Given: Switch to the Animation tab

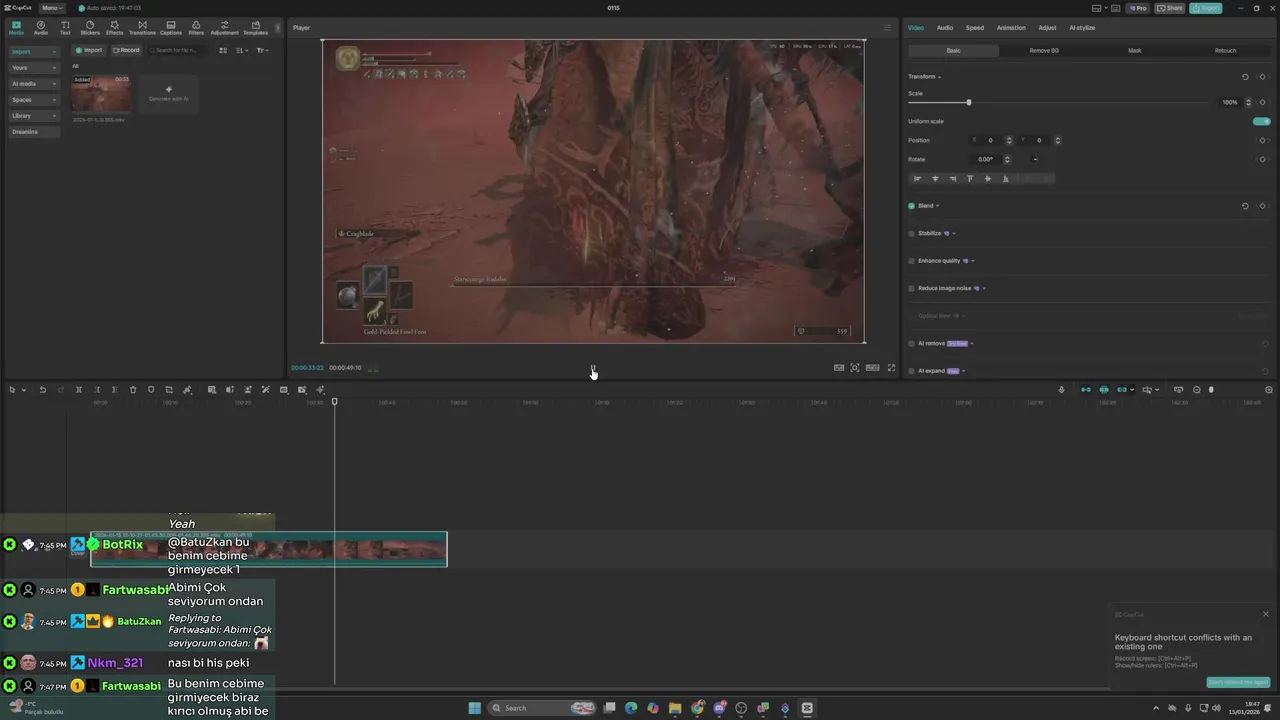Looking at the screenshot, I should (1011, 28).
